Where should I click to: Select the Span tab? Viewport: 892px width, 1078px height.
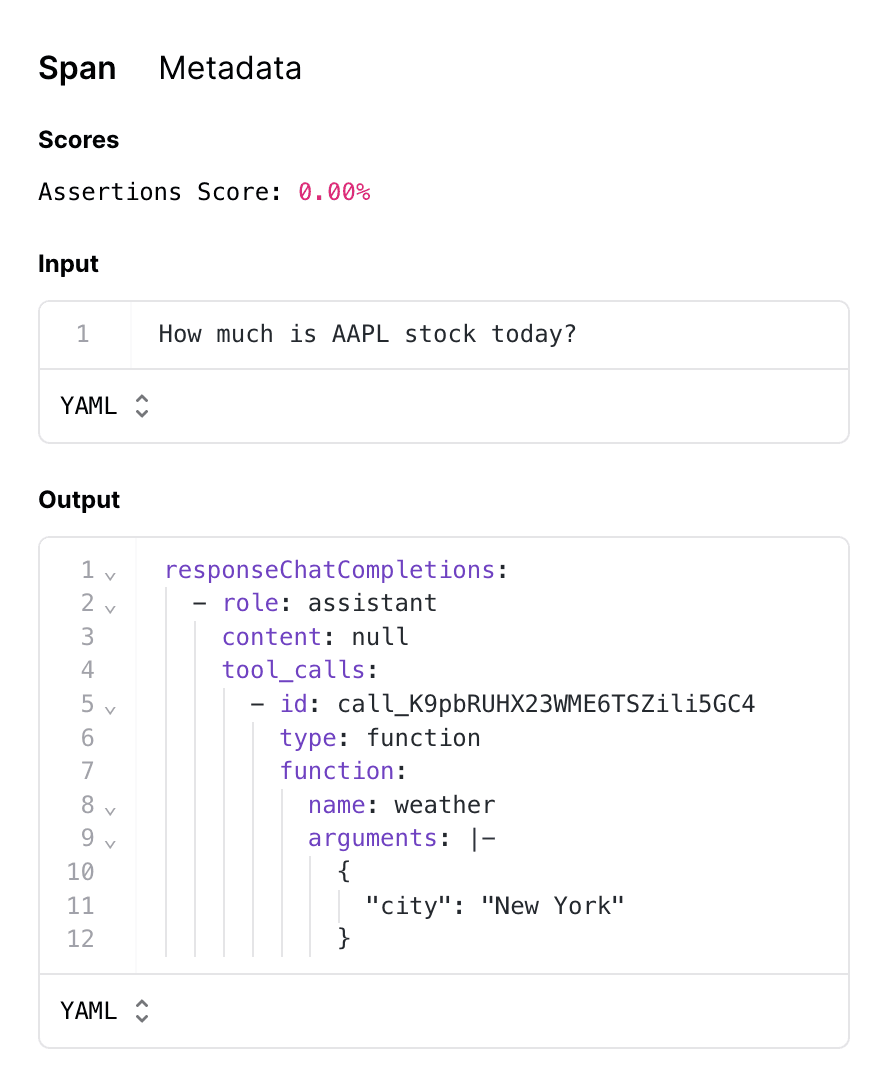click(77, 68)
